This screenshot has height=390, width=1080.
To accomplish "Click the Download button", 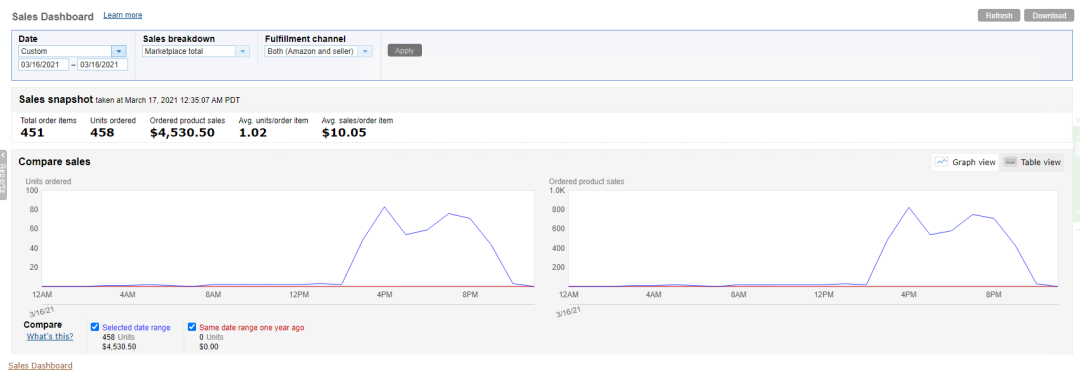I will tap(1049, 16).
